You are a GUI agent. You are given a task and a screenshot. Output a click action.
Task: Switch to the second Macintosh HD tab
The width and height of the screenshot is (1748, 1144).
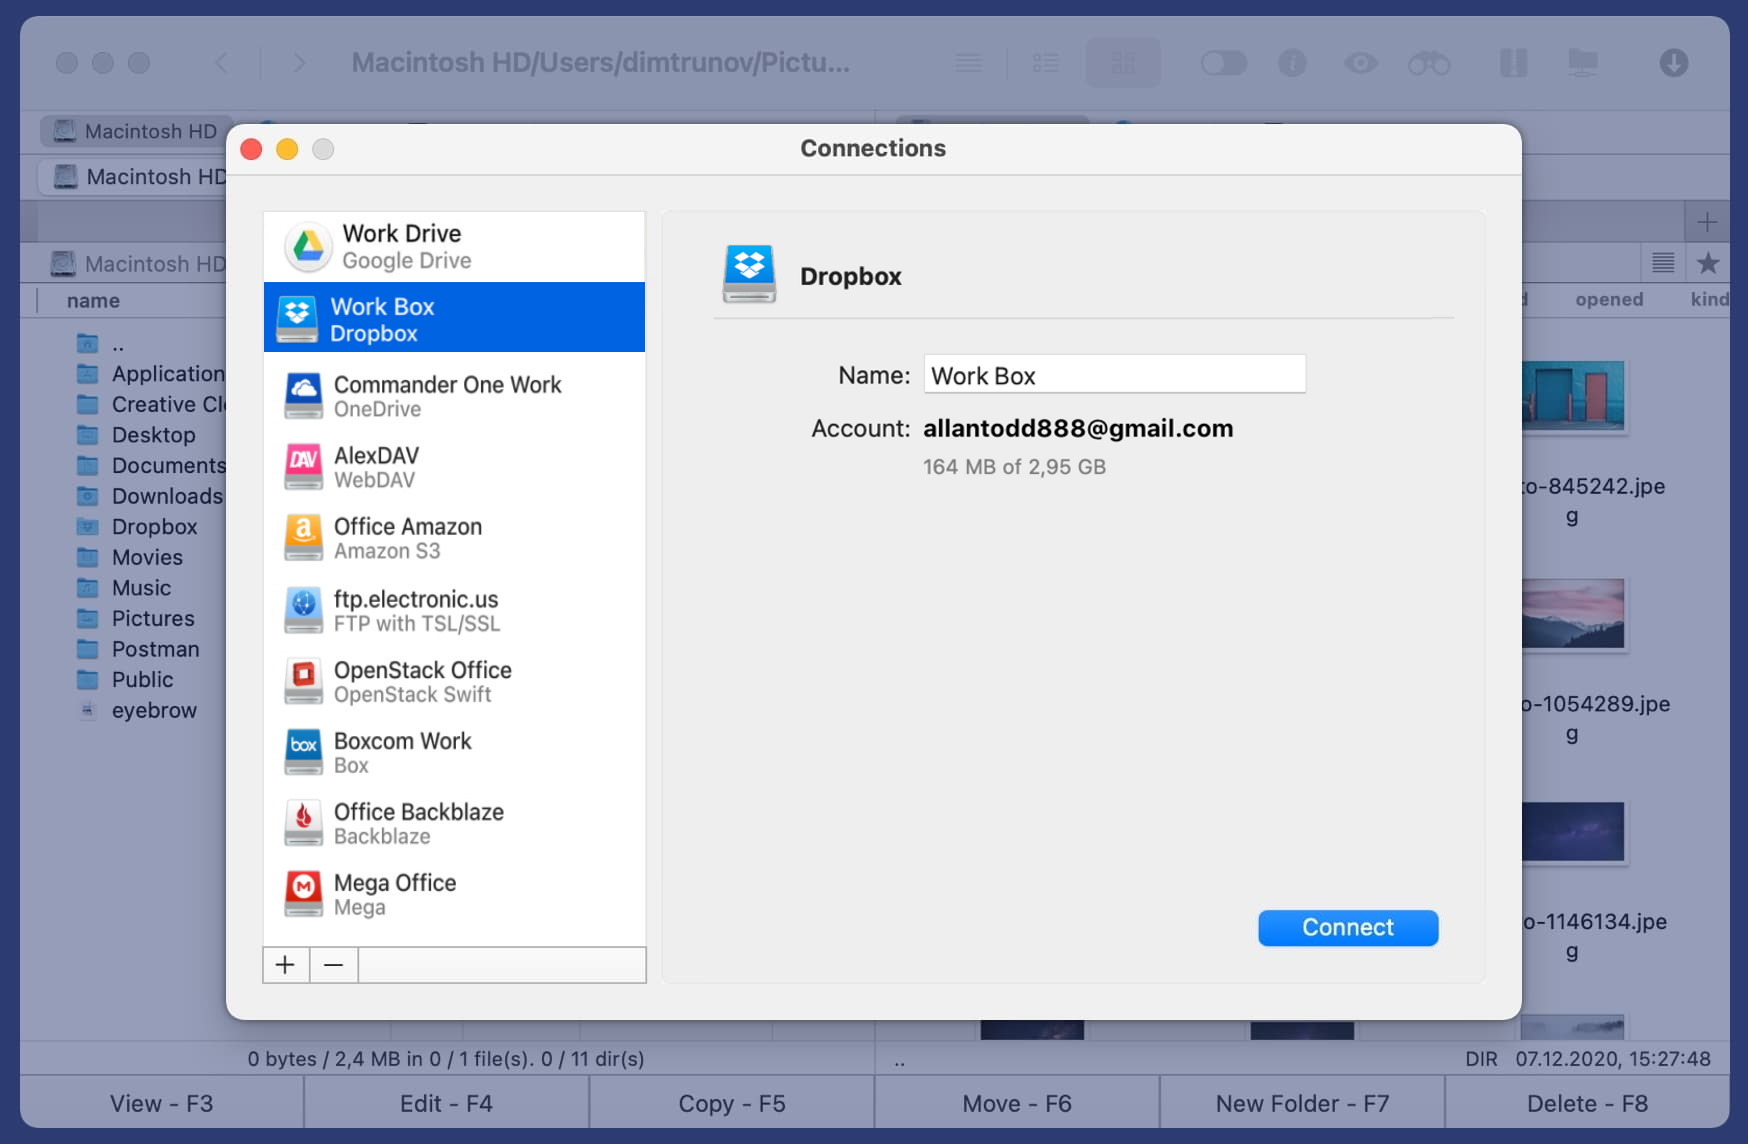(x=140, y=176)
